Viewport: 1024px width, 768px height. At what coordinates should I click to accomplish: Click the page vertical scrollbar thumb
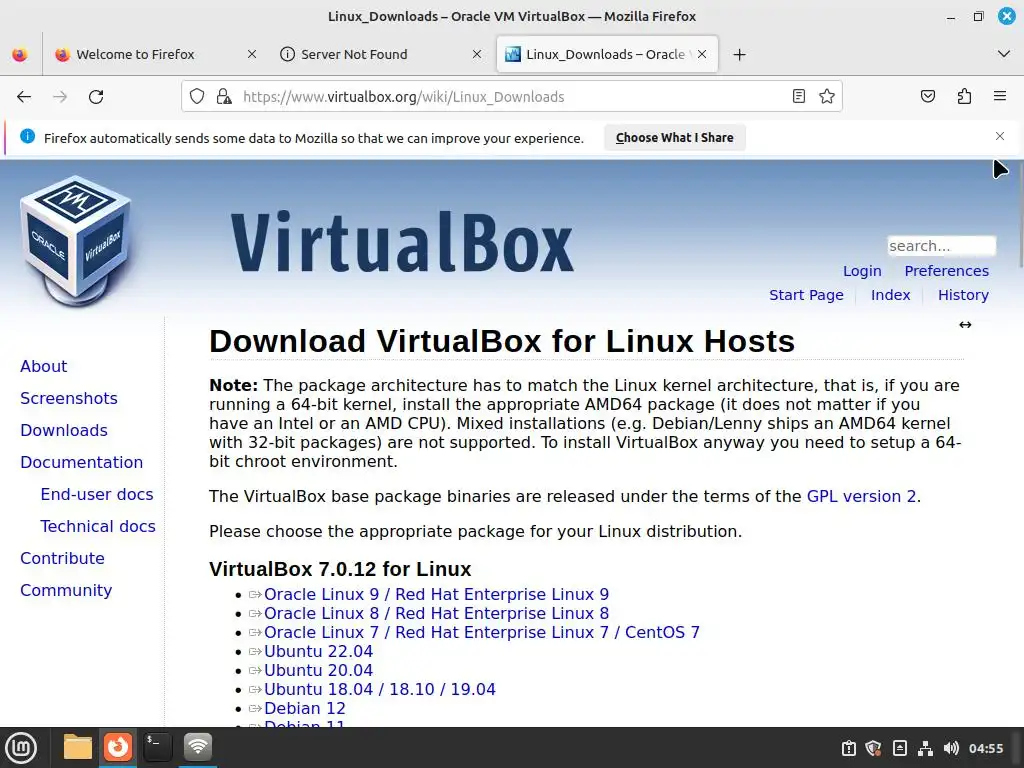[1021, 214]
